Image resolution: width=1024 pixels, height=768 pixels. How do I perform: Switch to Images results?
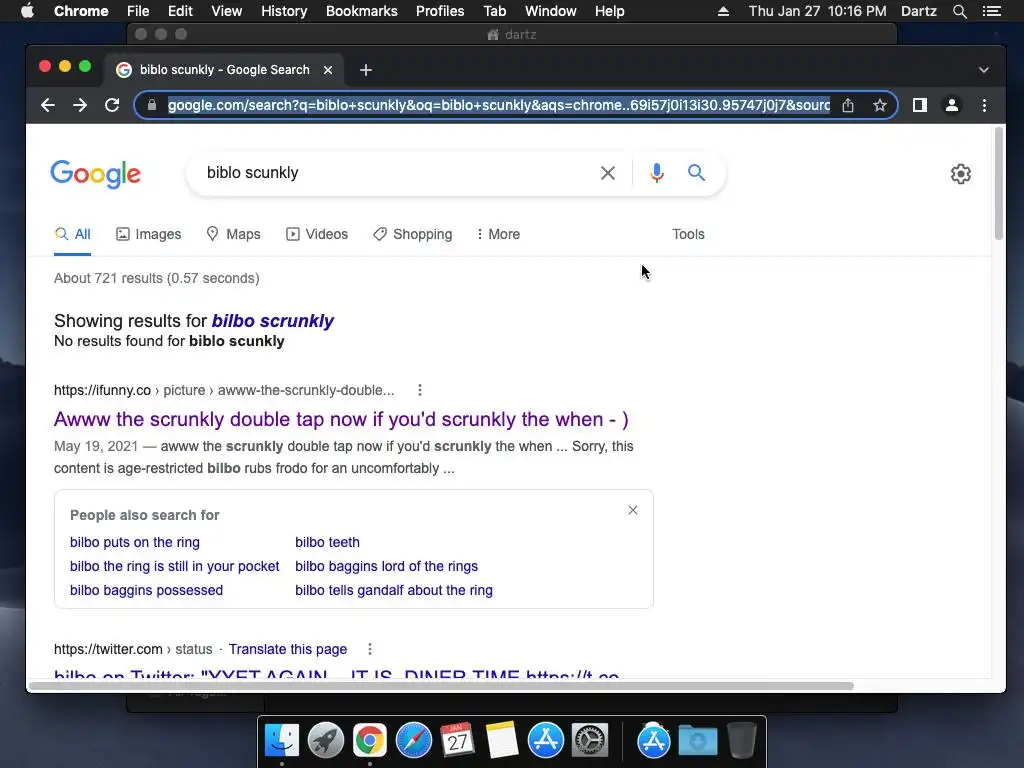149,234
